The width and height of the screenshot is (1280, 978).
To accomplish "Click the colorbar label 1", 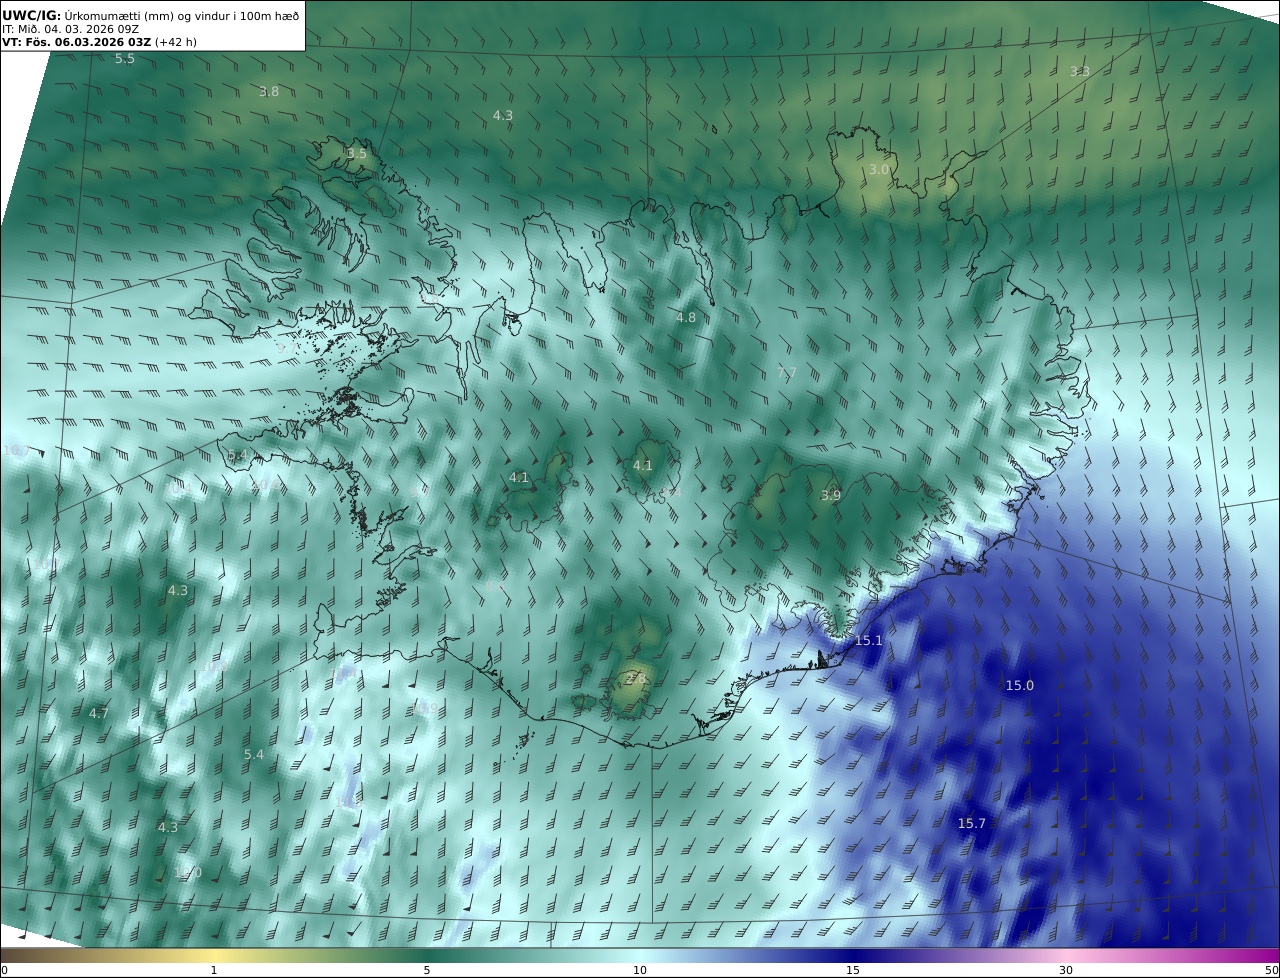I will tap(214, 970).
